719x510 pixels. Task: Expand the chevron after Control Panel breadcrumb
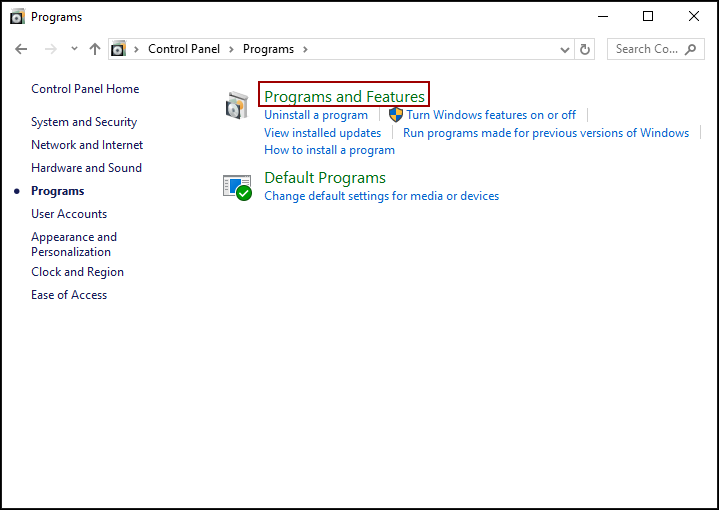232,49
